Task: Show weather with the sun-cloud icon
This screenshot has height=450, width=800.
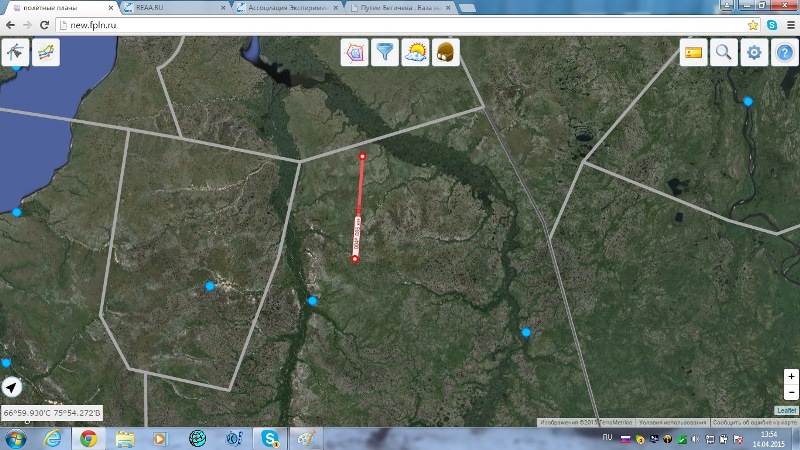Action: 415,53
